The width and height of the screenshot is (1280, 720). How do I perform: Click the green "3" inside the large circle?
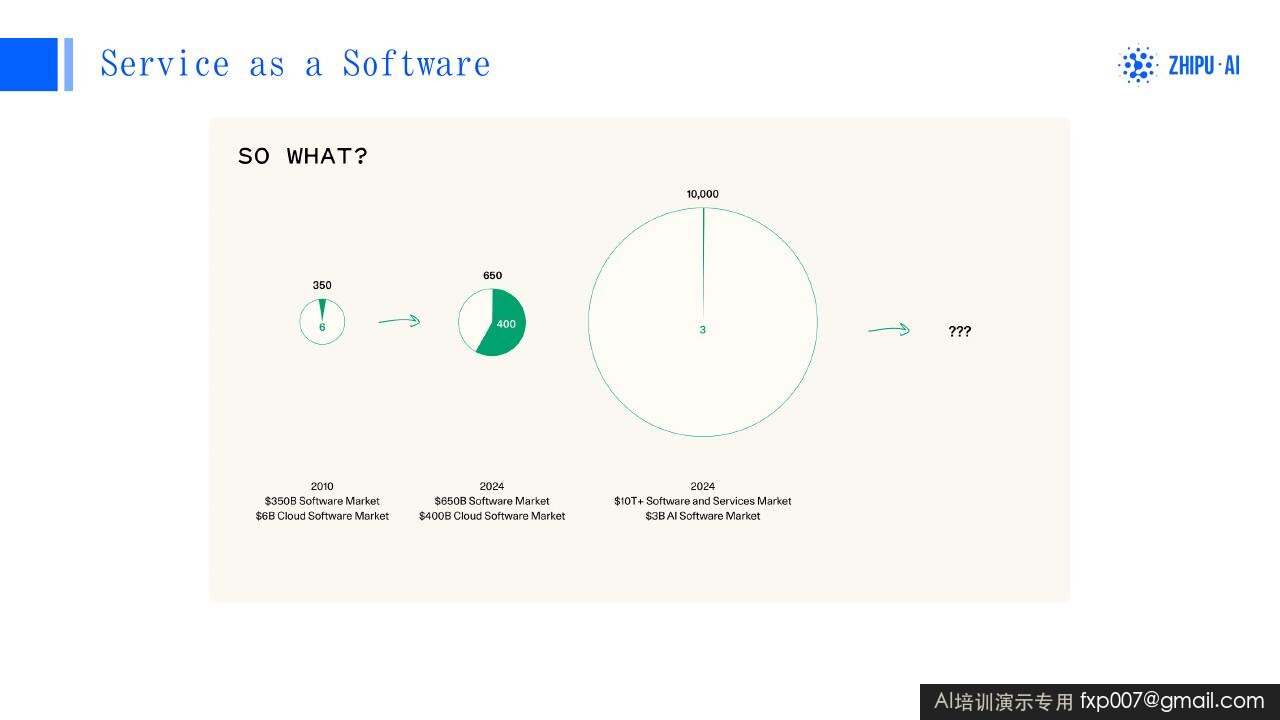702,329
